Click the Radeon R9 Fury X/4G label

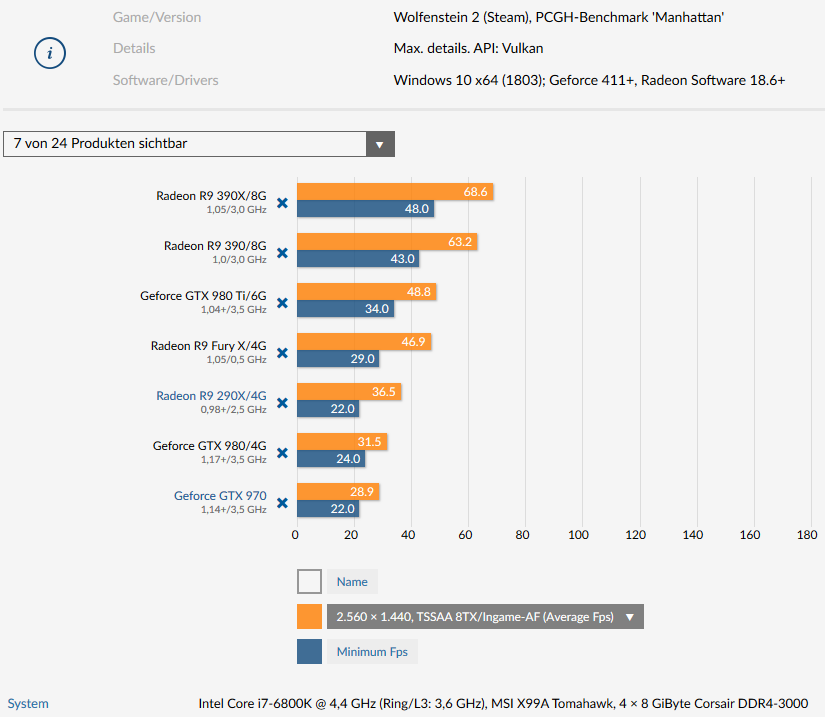[208, 346]
